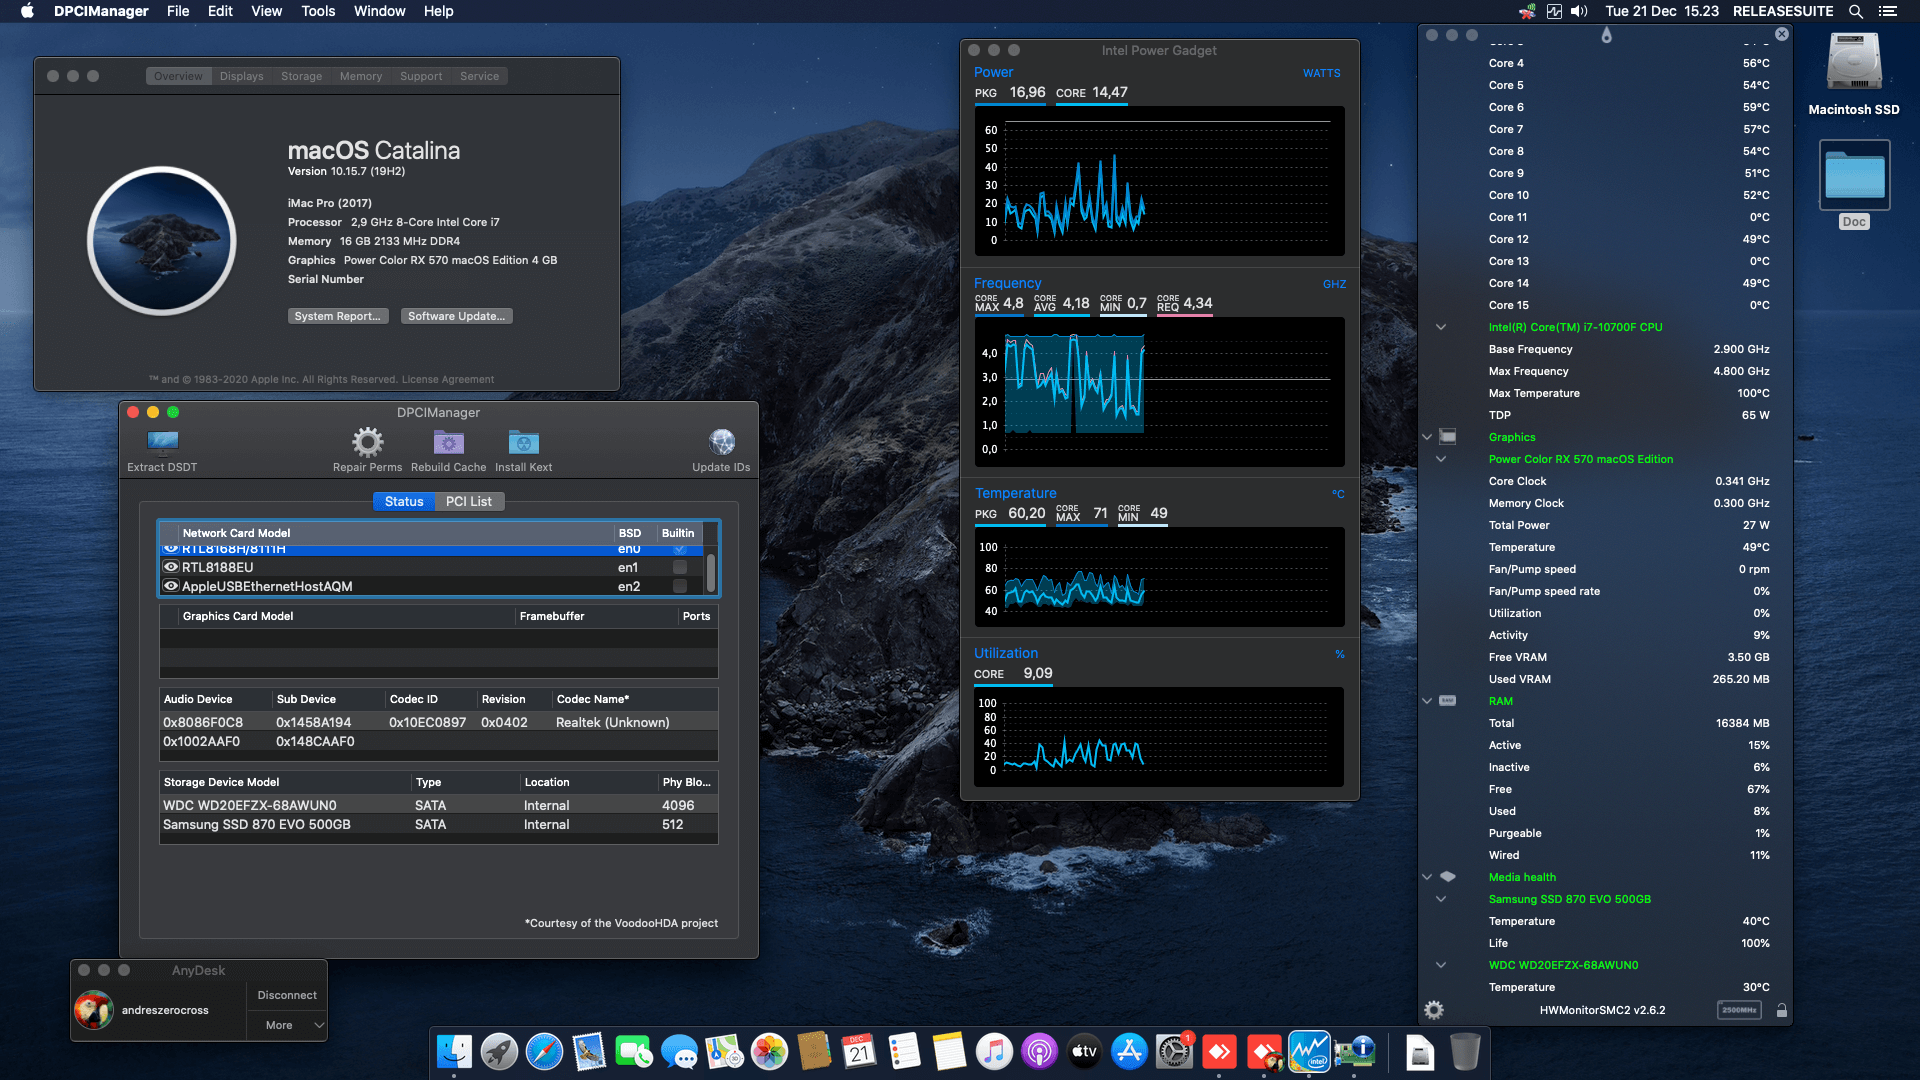Open Music app in the dock
This screenshot has width=1920, height=1080.
click(994, 1052)
